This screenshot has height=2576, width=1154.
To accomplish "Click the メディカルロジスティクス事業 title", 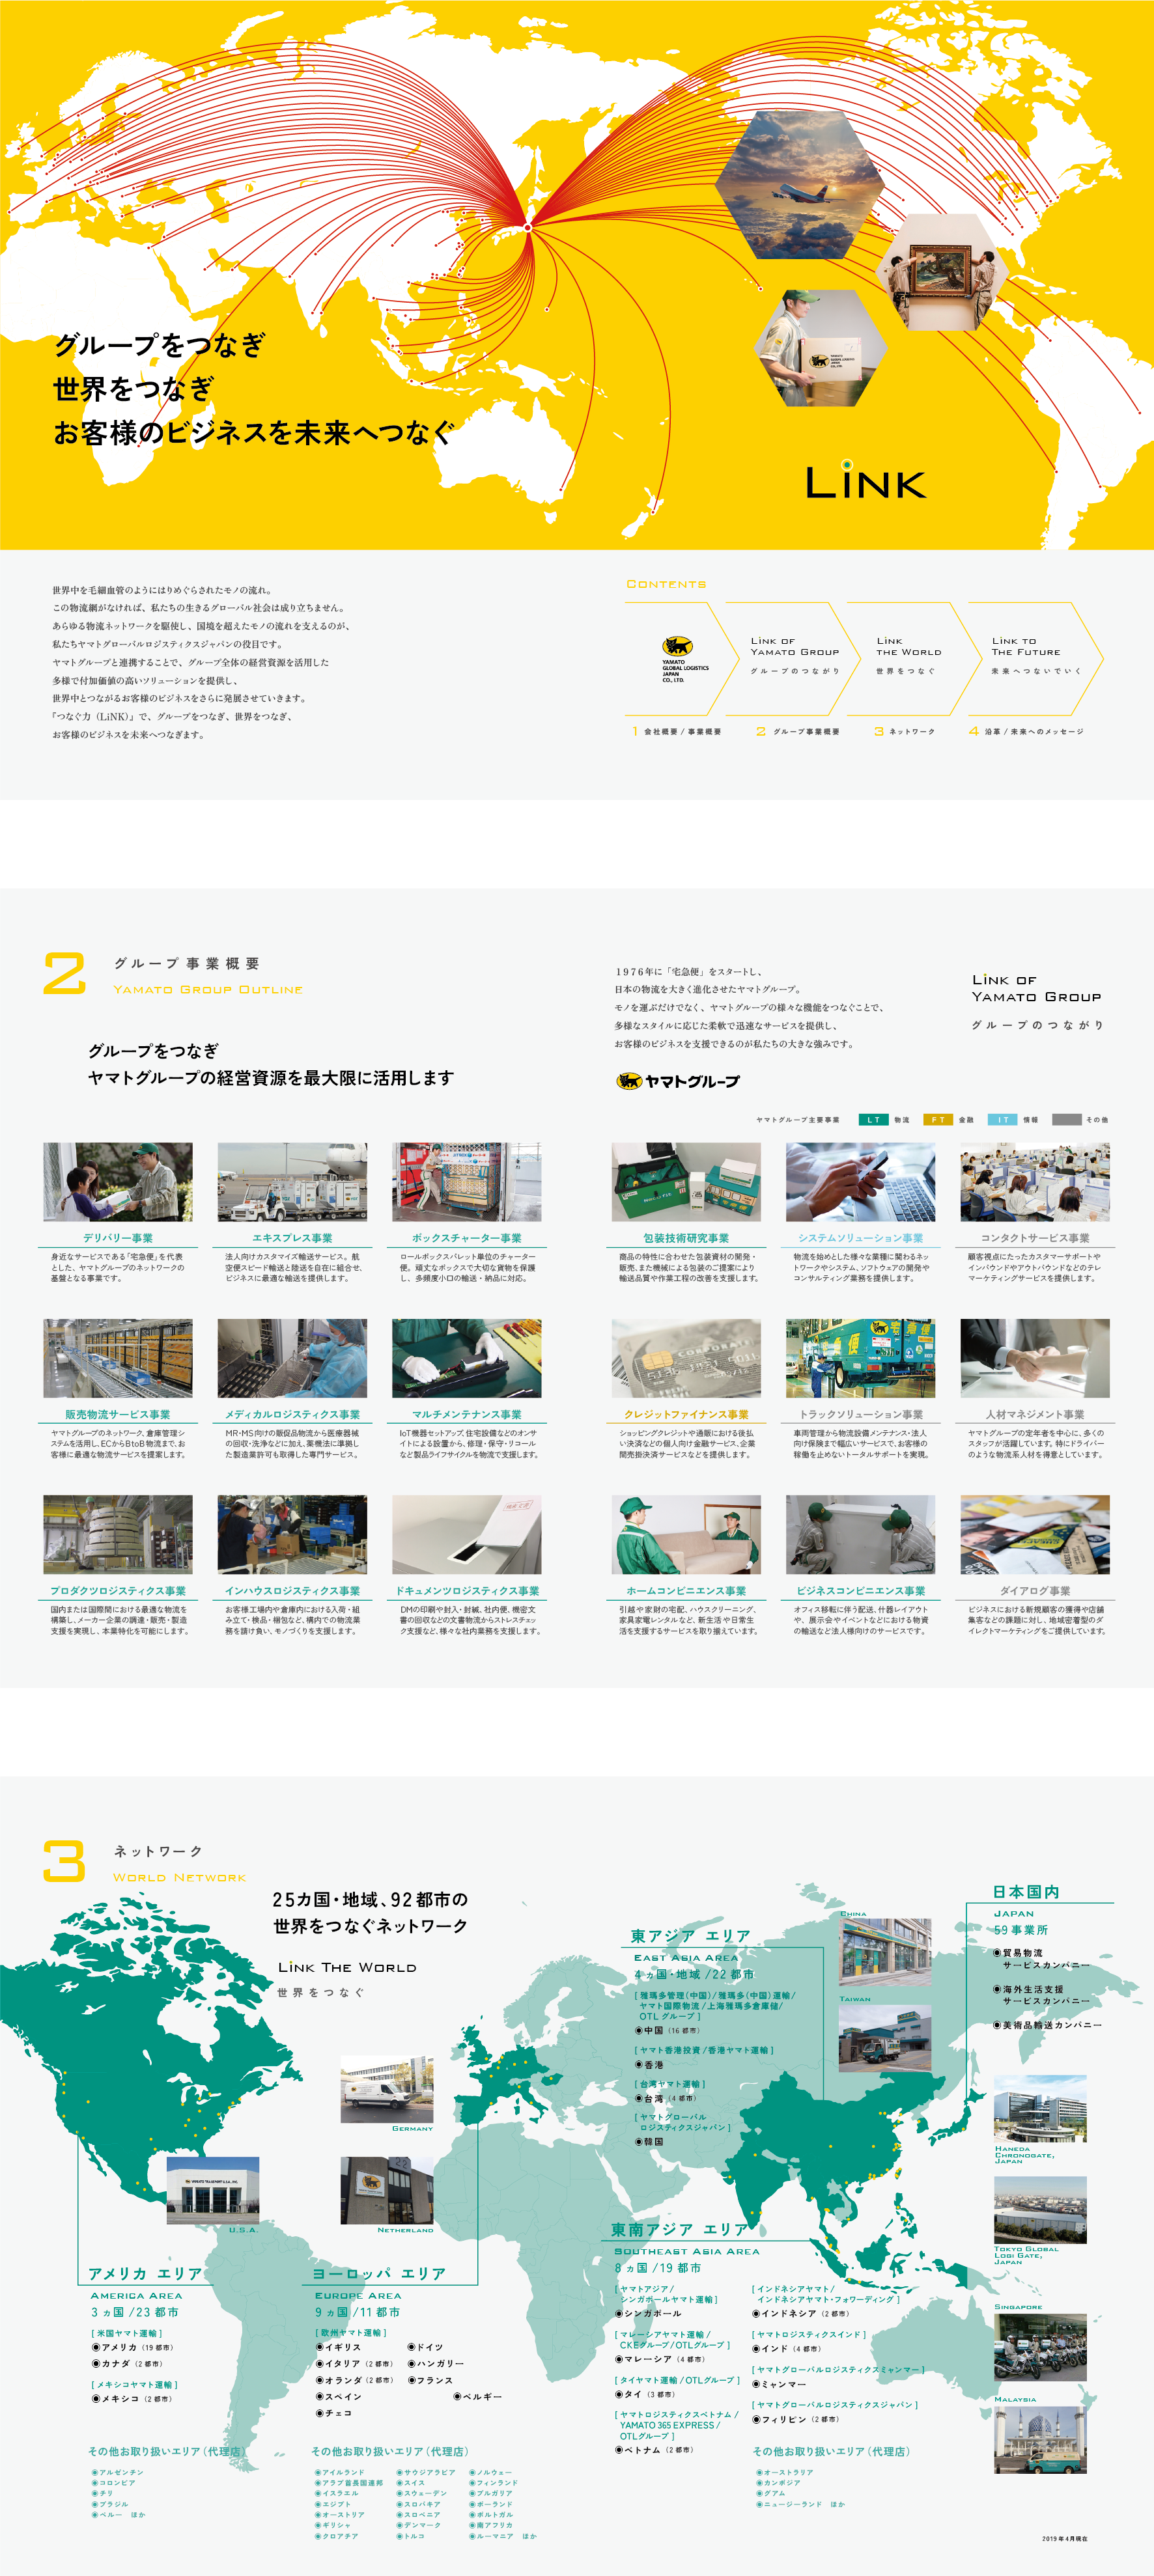I will click(x=292, y=1414).
